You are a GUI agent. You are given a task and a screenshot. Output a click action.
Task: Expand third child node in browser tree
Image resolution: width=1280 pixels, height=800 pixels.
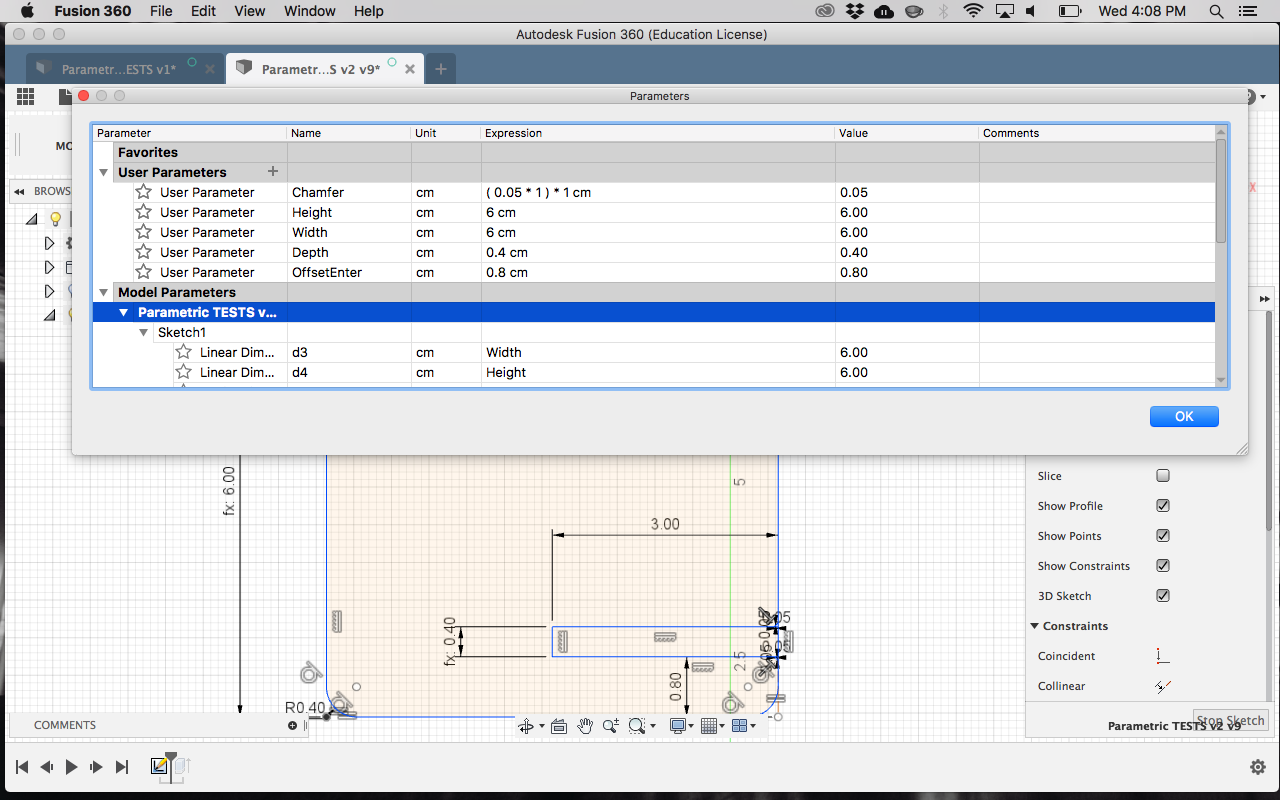click(49, 291)
